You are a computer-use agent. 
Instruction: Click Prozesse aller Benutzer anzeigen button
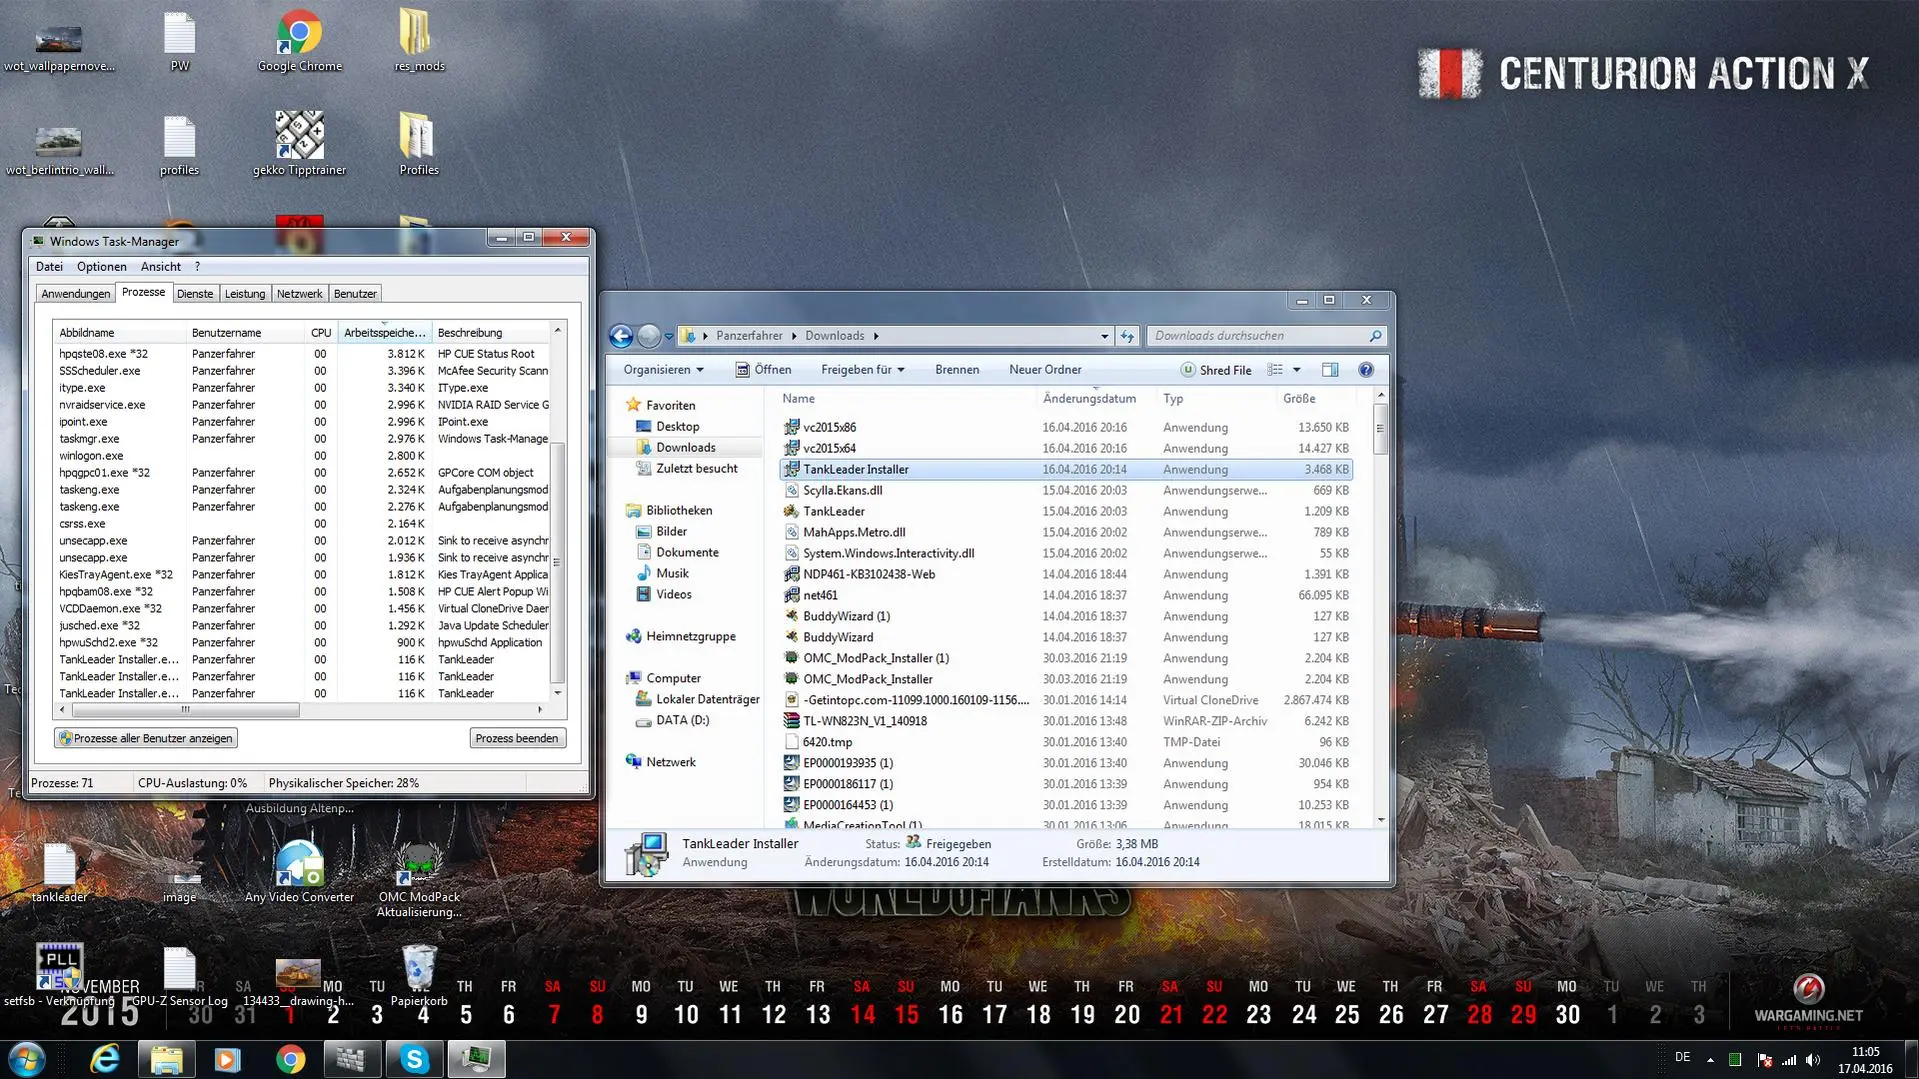tap(146, 738)
